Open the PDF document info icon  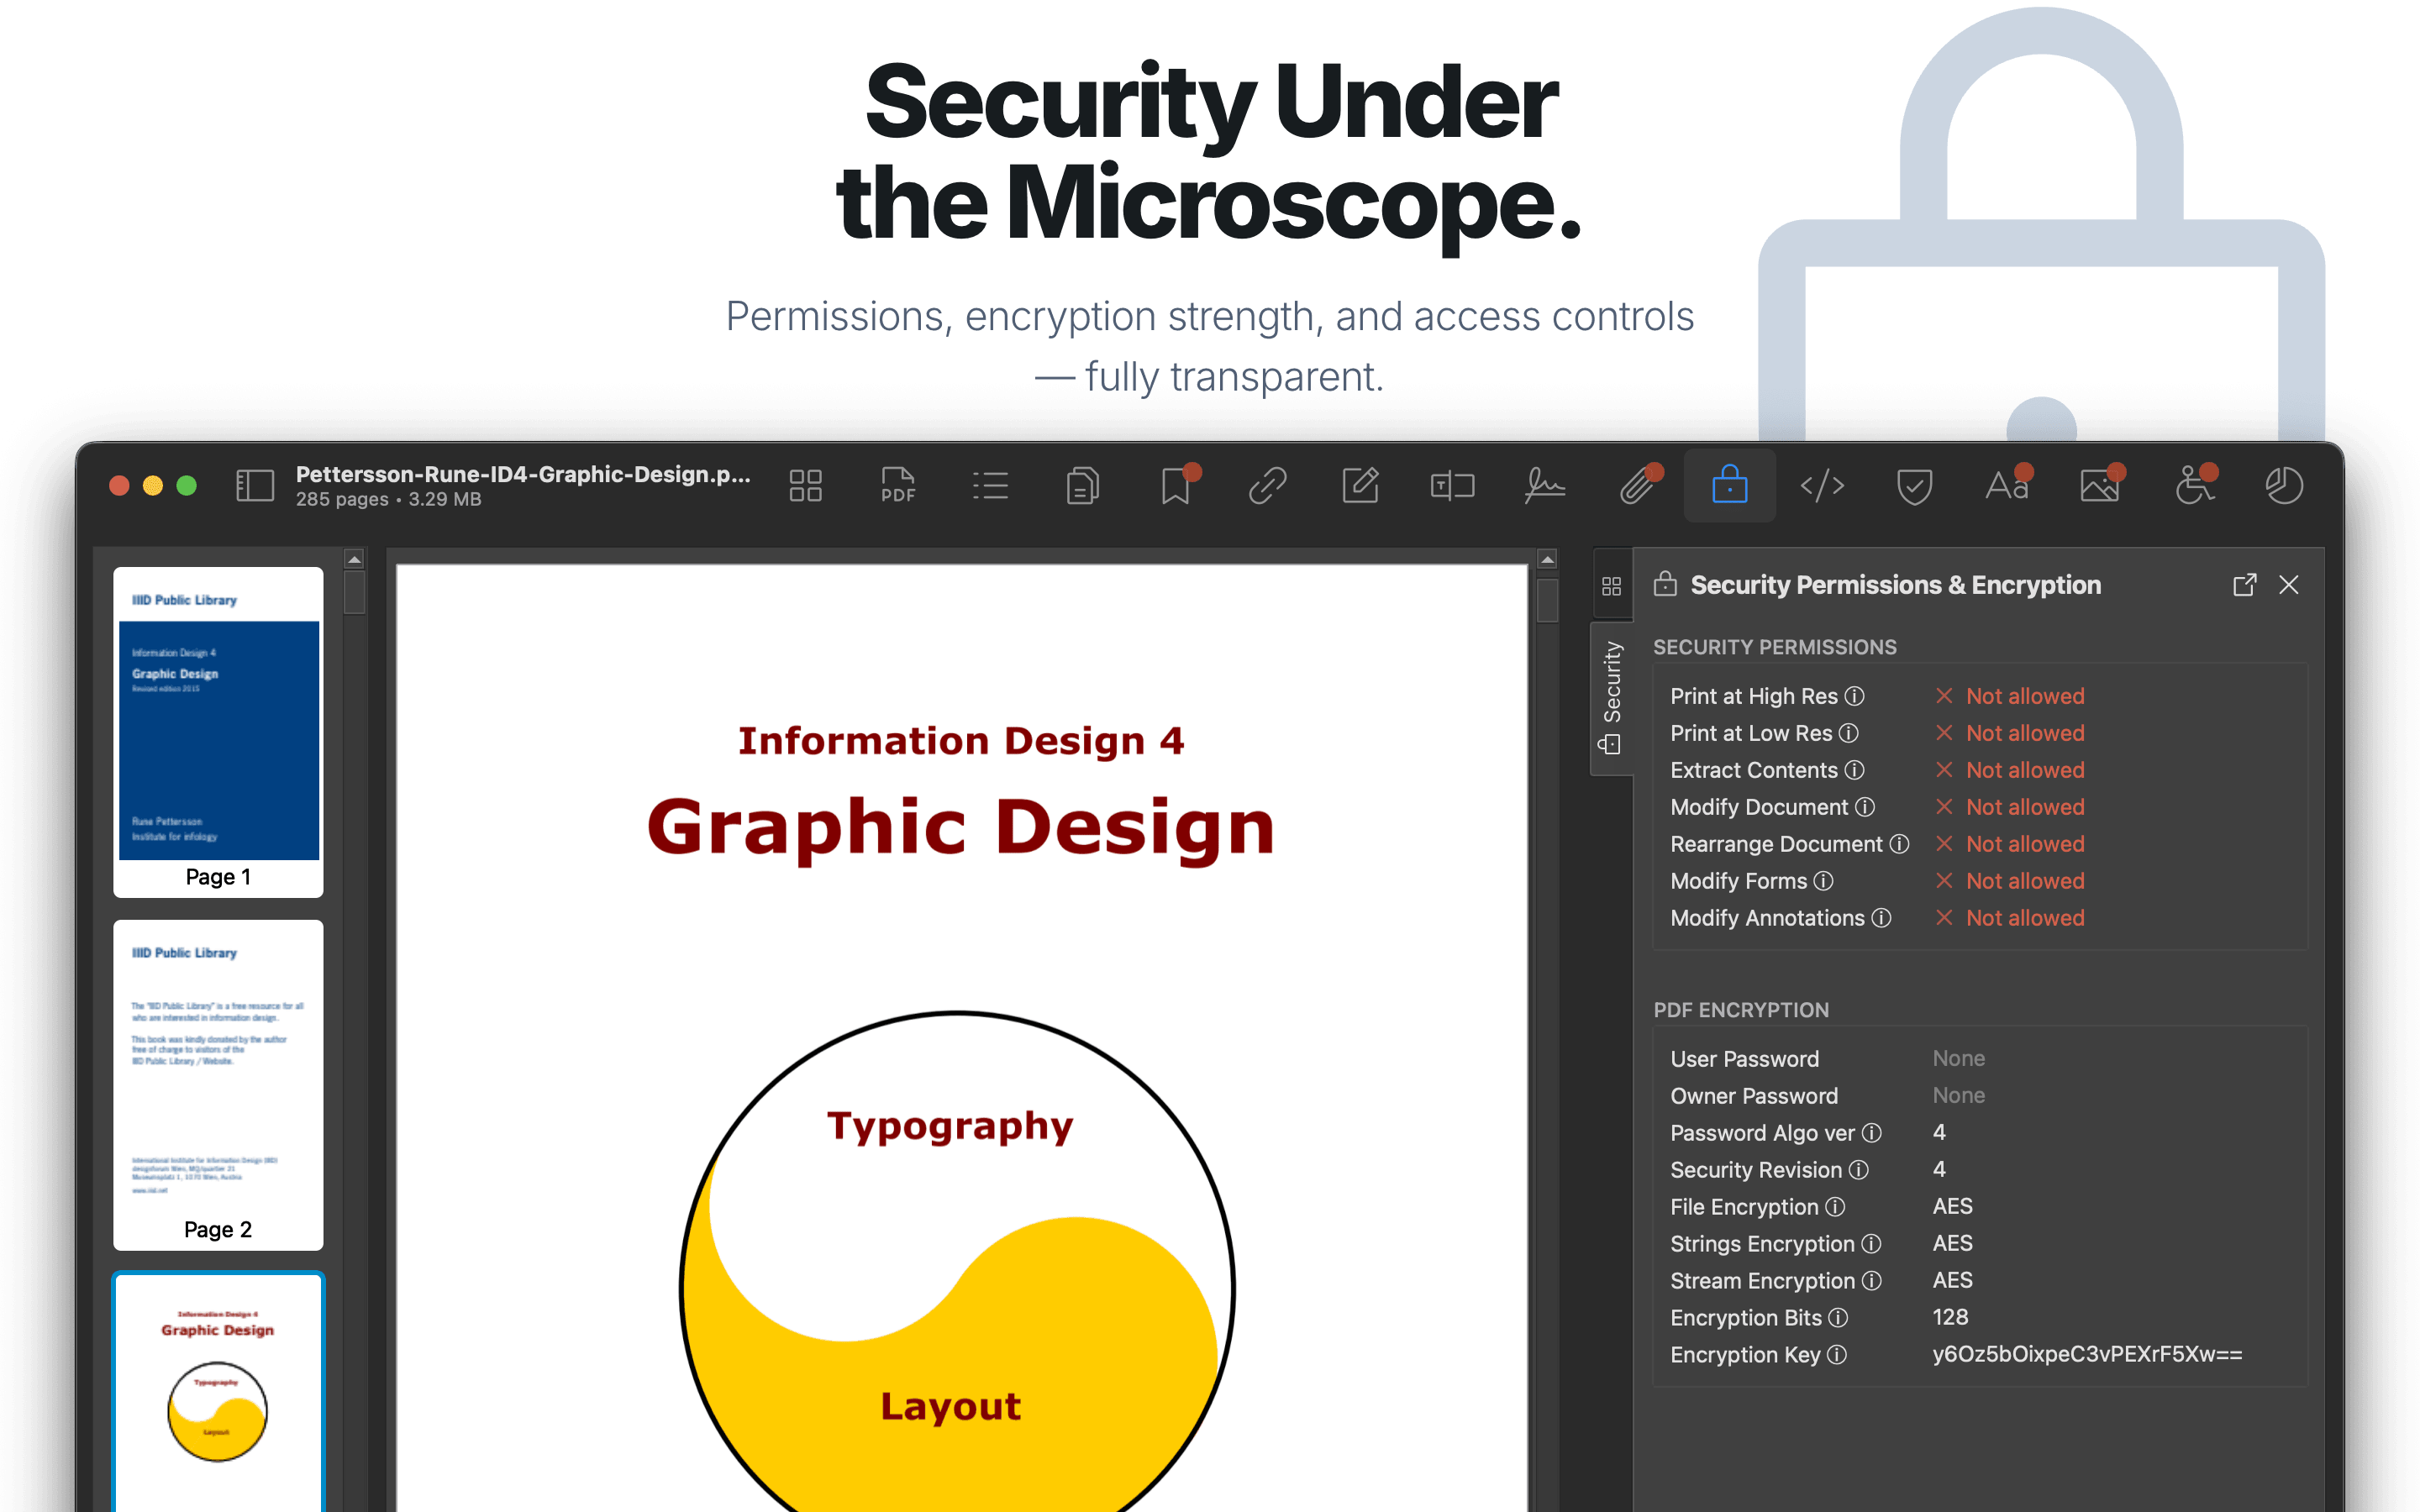(898, 486)
